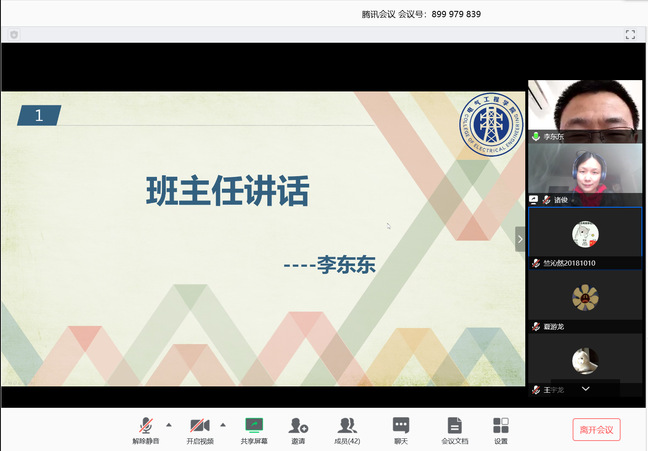Open the Members (成员) list
Screen dimensions: 648x451
point(347,427)
